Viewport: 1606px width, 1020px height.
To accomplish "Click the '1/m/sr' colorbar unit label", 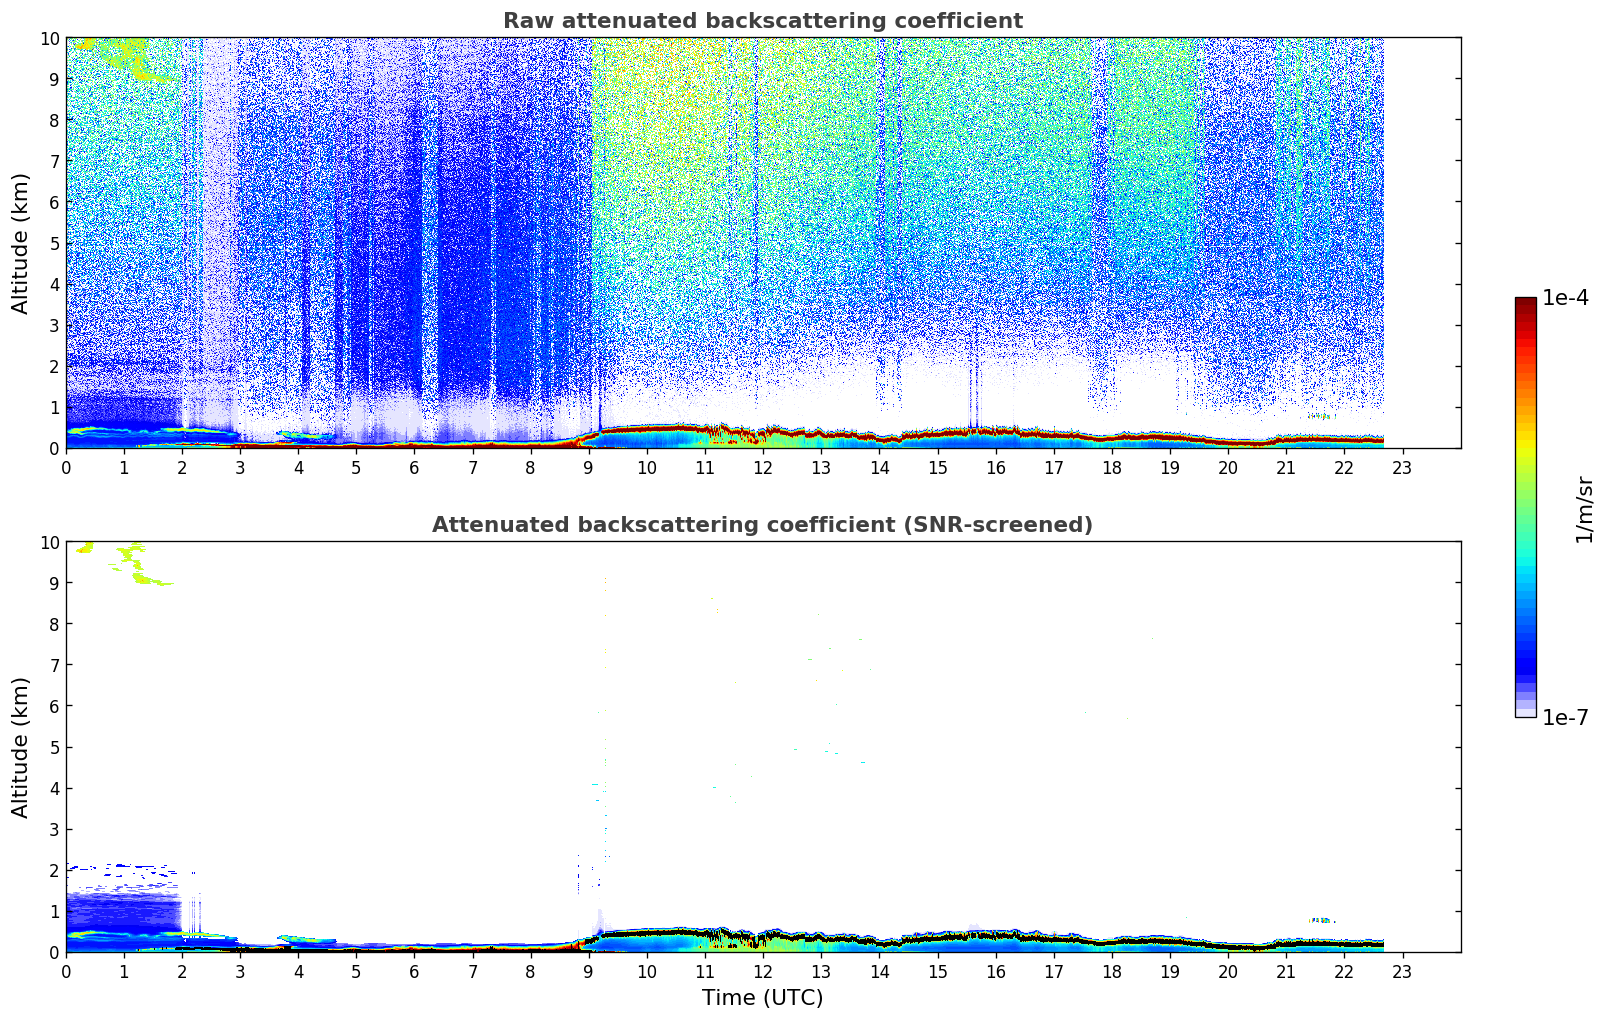I will coord(1583,508).
